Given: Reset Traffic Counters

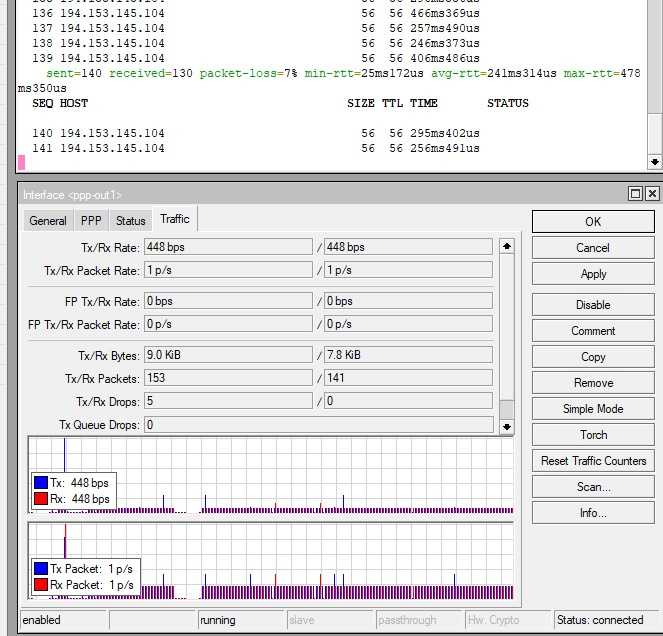Looking at the screenshot, I should pyautogui.click(x=593, y=461).
